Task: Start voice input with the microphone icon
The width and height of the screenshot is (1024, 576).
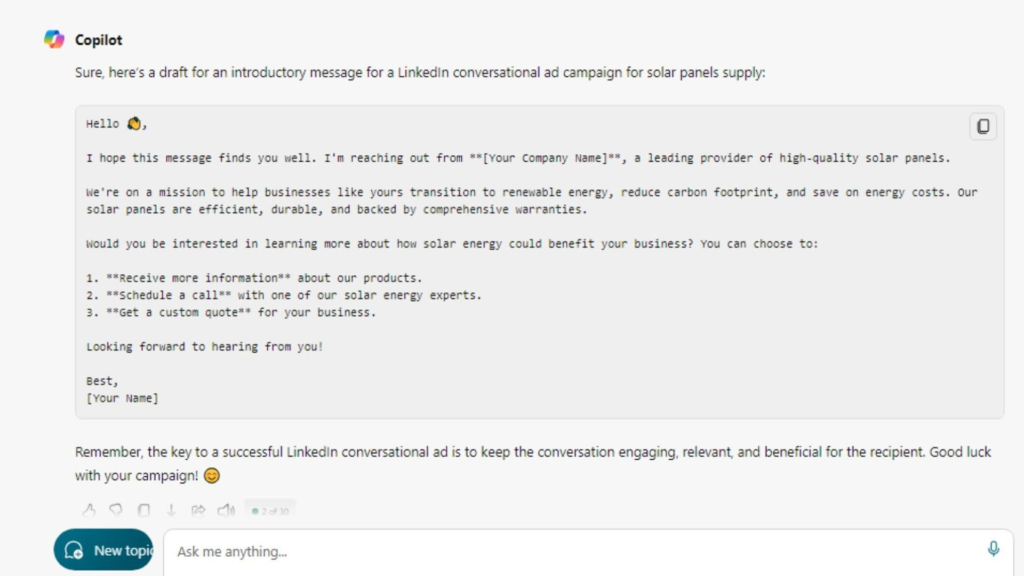Action: click(993, 548)
